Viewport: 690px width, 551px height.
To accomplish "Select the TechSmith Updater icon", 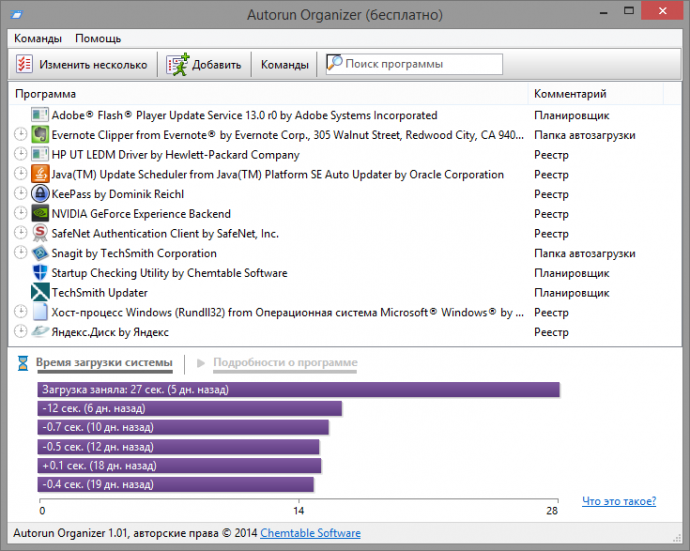I will (40, 292).
